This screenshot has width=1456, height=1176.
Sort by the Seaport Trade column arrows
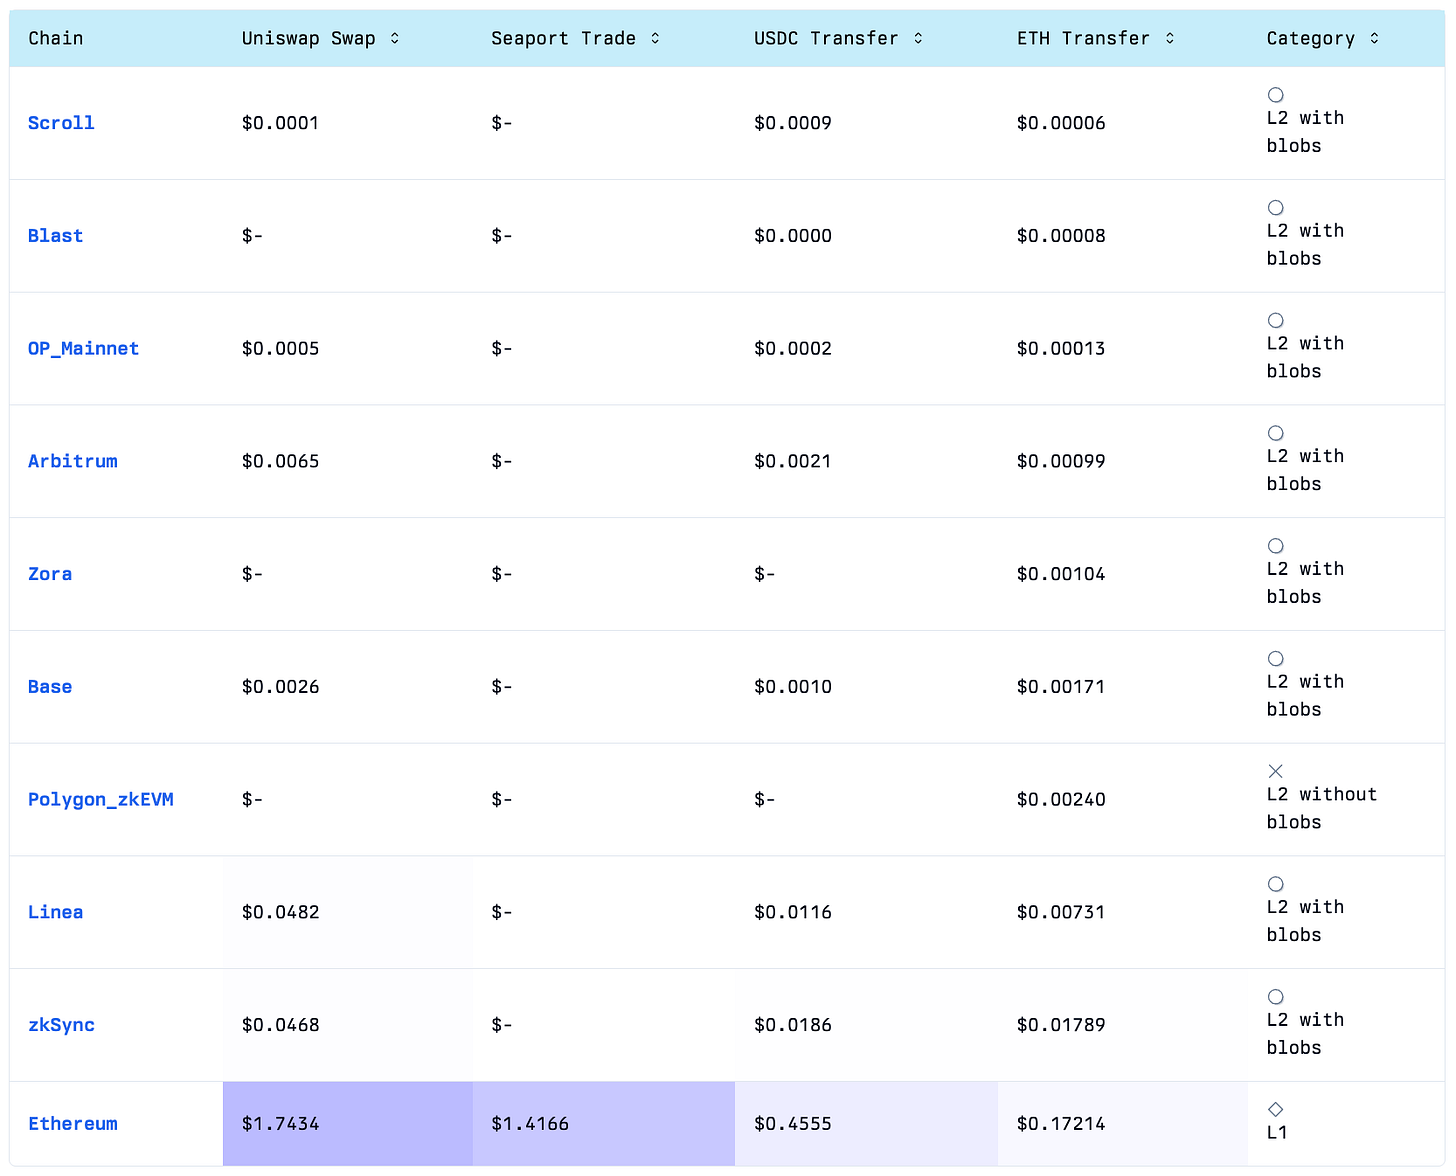[x=655, y=38]
